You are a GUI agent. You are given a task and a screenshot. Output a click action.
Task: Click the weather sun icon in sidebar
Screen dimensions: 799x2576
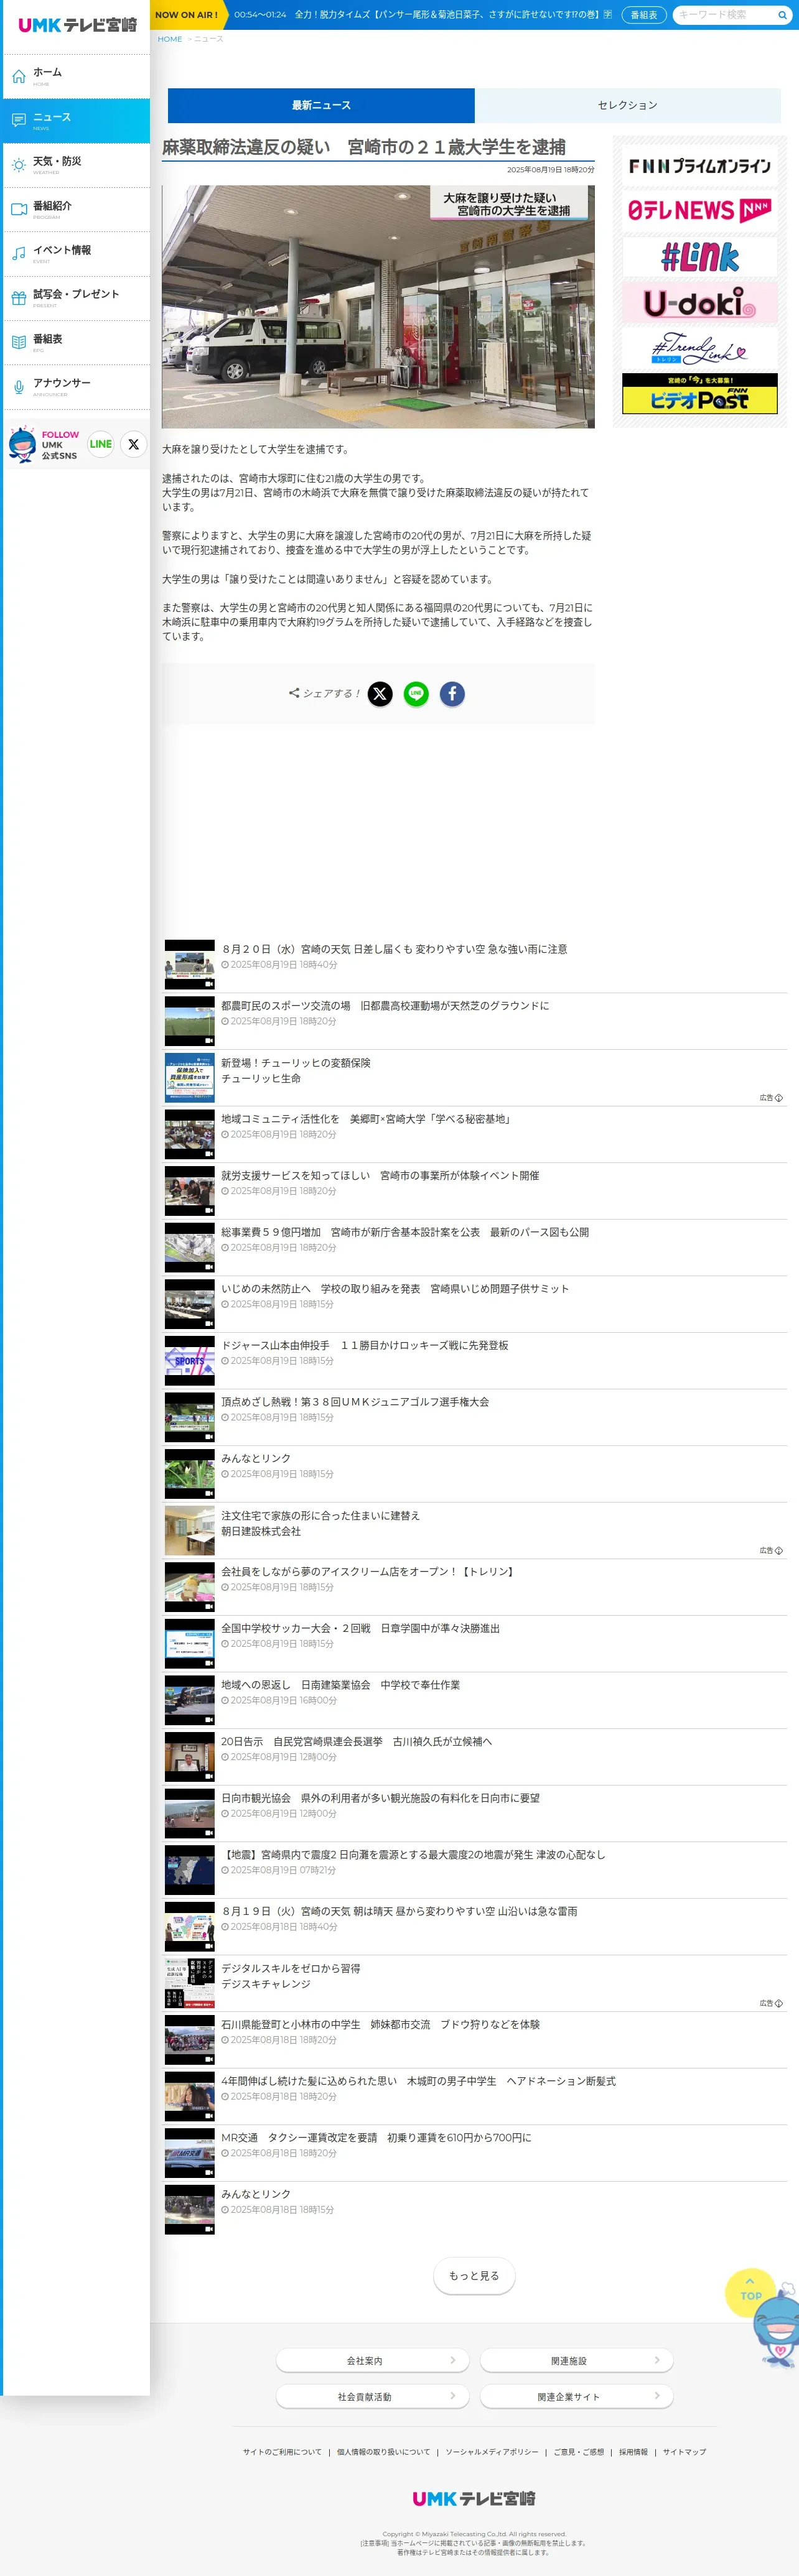[x=19, y=165]
